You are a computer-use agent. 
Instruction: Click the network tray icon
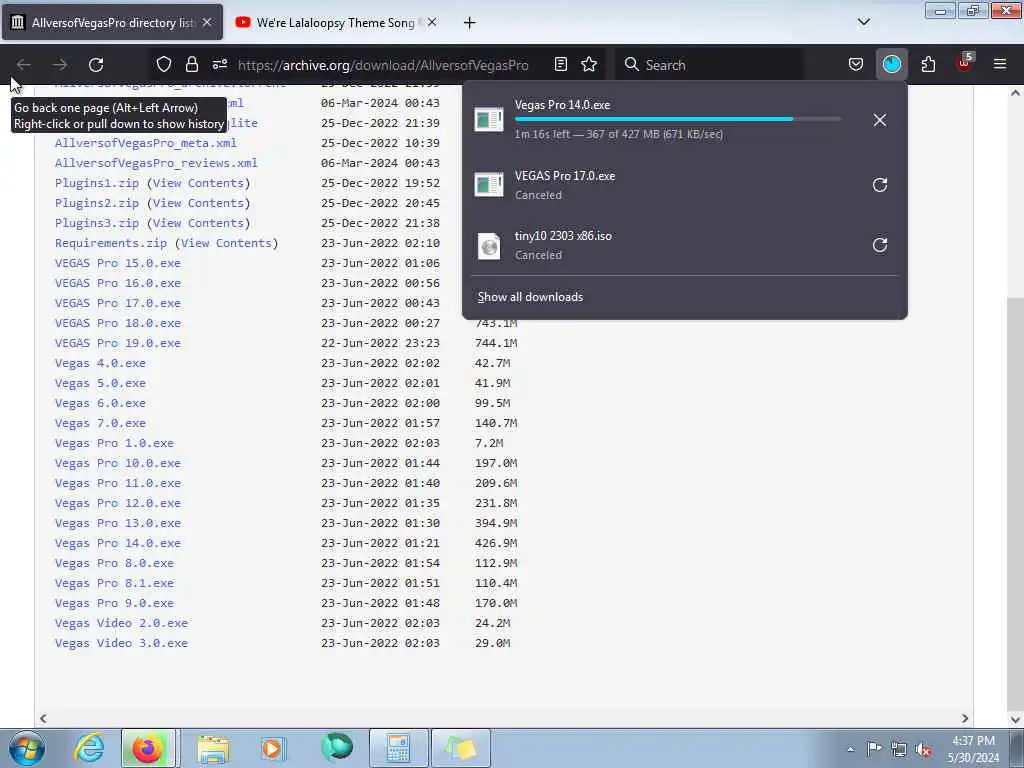pyautogui.click(x=899, y=749)
